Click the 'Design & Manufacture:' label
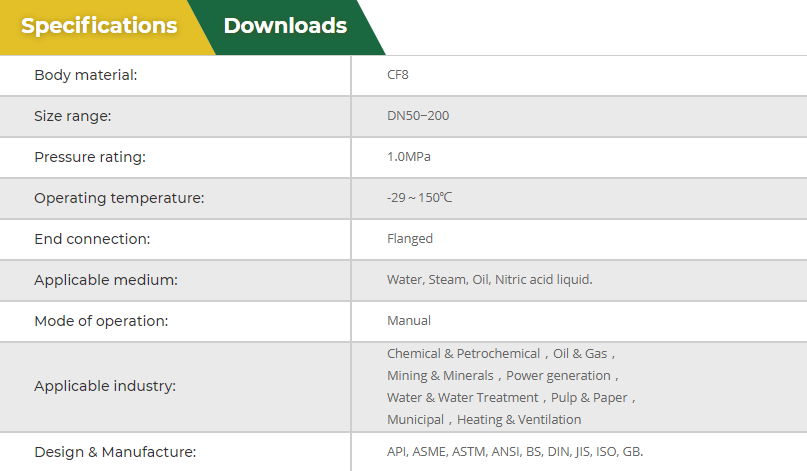The image size is (807, 471). click(115, 452)
